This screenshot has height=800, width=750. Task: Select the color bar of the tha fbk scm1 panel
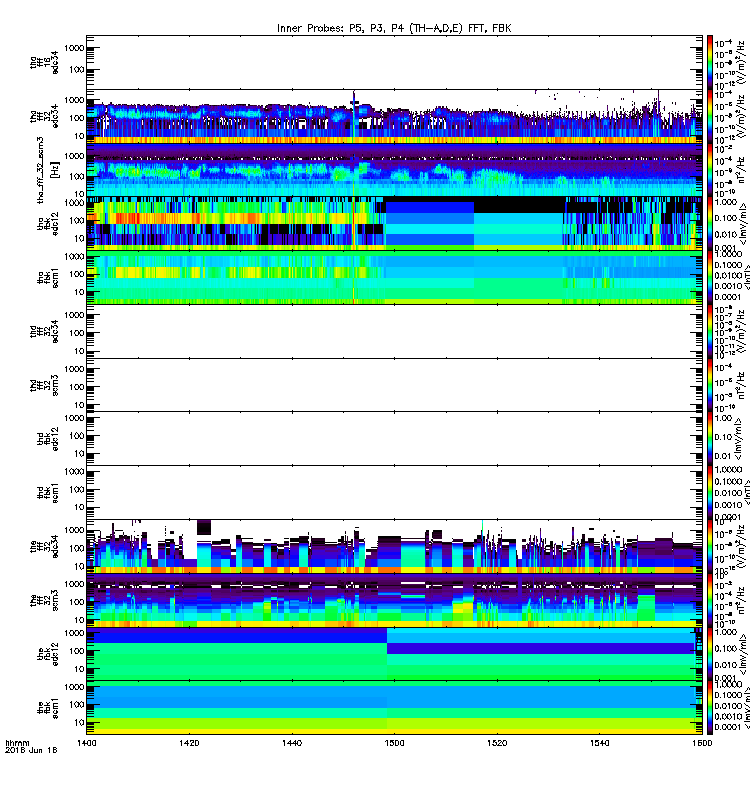click(710, 278)
